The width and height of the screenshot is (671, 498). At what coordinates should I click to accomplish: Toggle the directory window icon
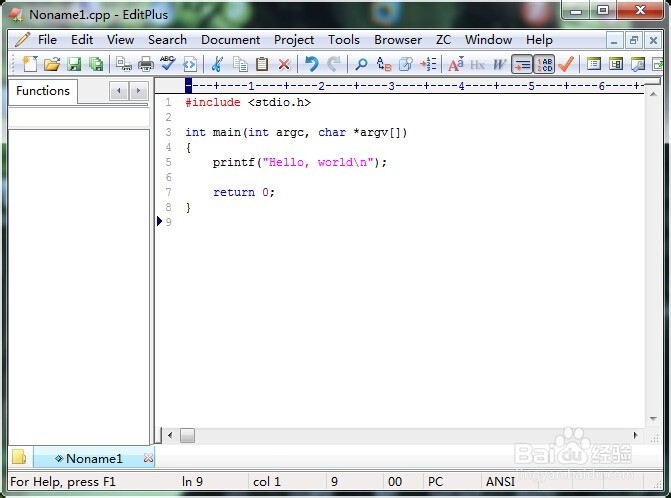pyautogui.click(x=594, y=64)
